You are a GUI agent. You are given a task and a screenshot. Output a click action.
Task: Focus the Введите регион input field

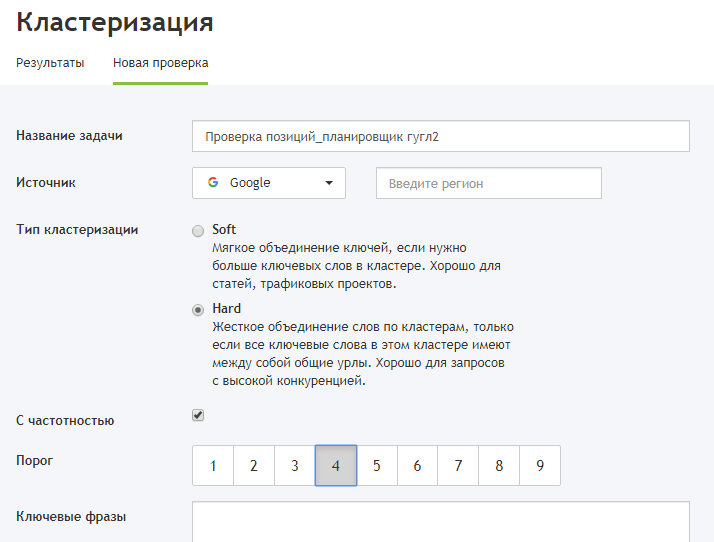tap(488, 183)
